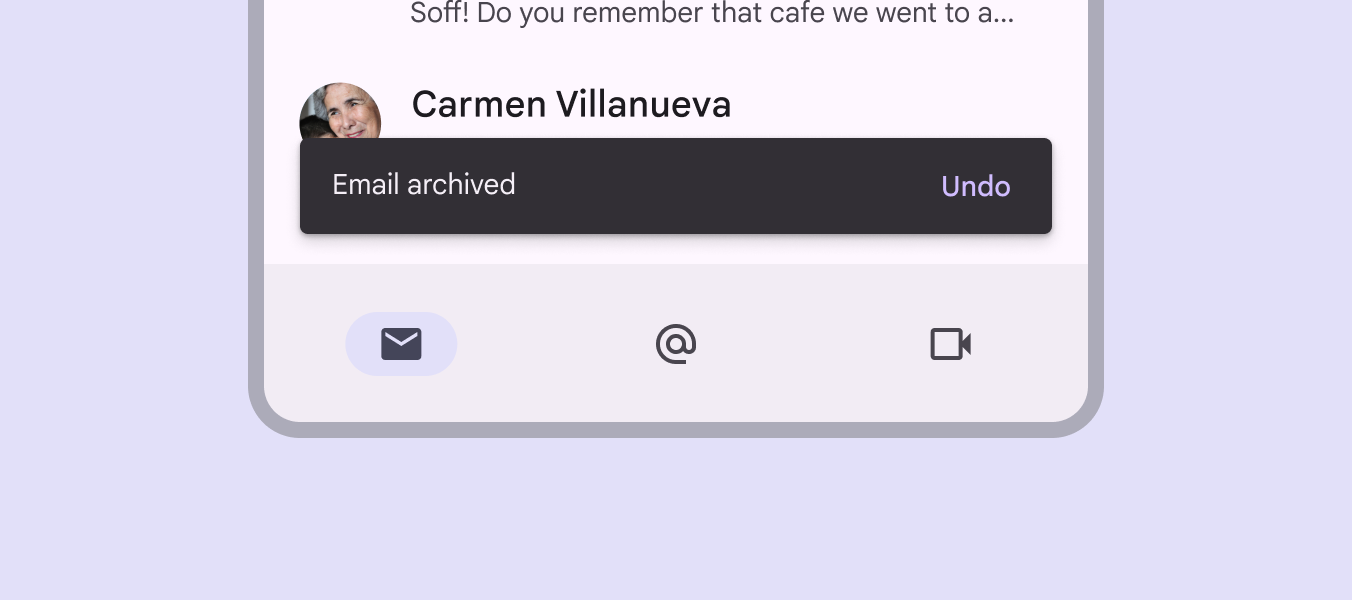Viewport: 1352px width, 600px height.
Task: Click the round avatar beside Carmen Villanueva
Action: point(340,112)
